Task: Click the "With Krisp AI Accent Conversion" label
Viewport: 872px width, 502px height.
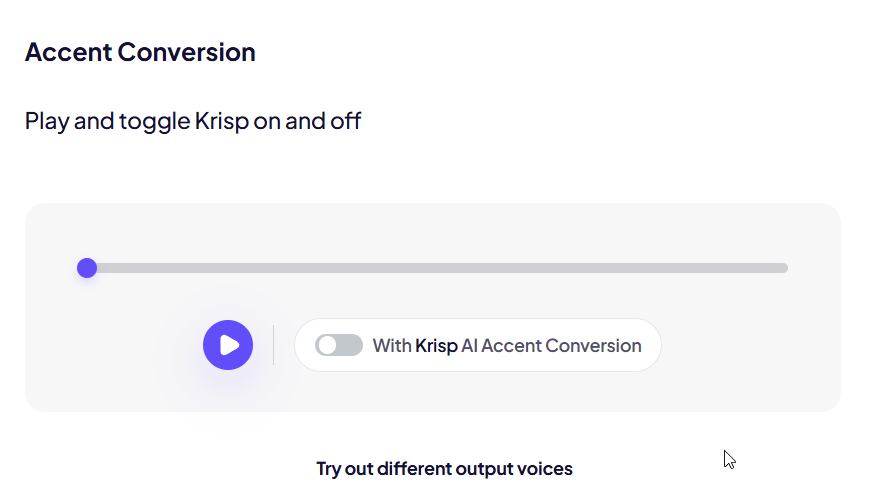Action: pos(507,346)
